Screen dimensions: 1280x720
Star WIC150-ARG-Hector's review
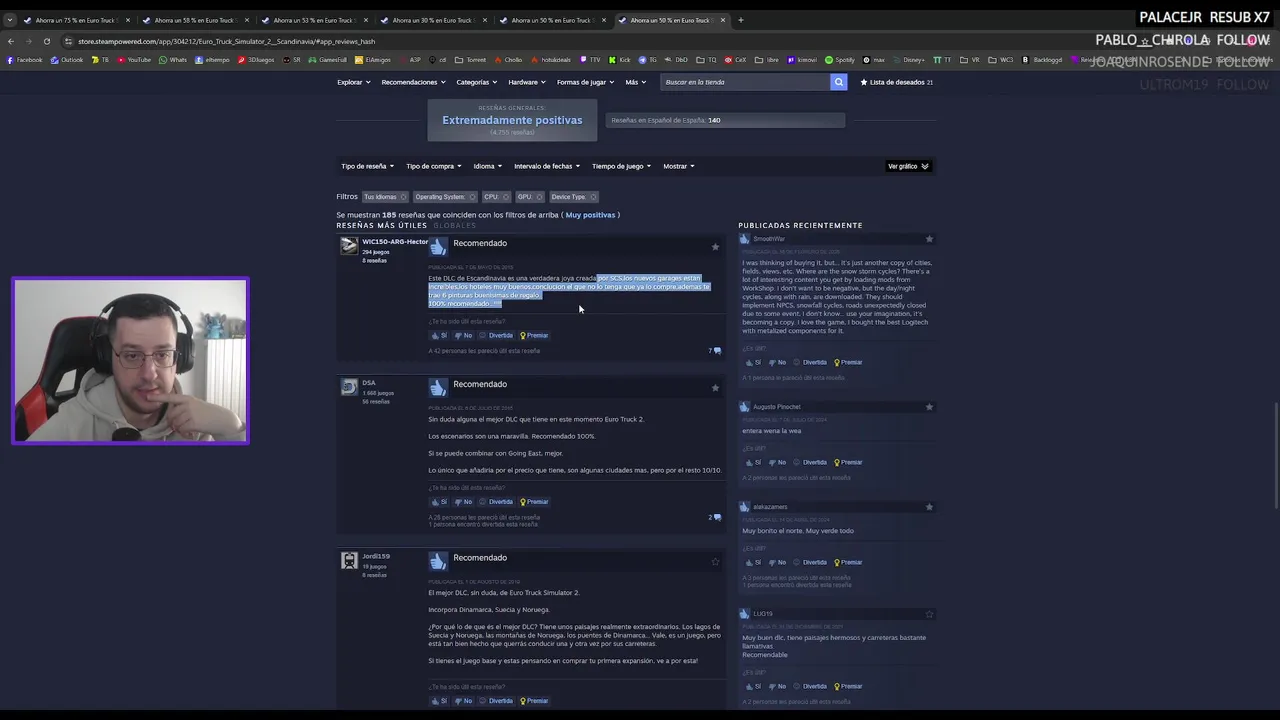[715, 247]
